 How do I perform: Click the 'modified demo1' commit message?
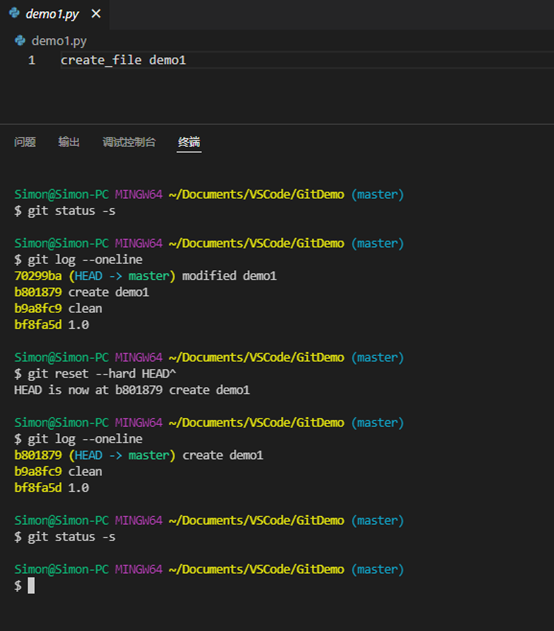pos(229,276)
